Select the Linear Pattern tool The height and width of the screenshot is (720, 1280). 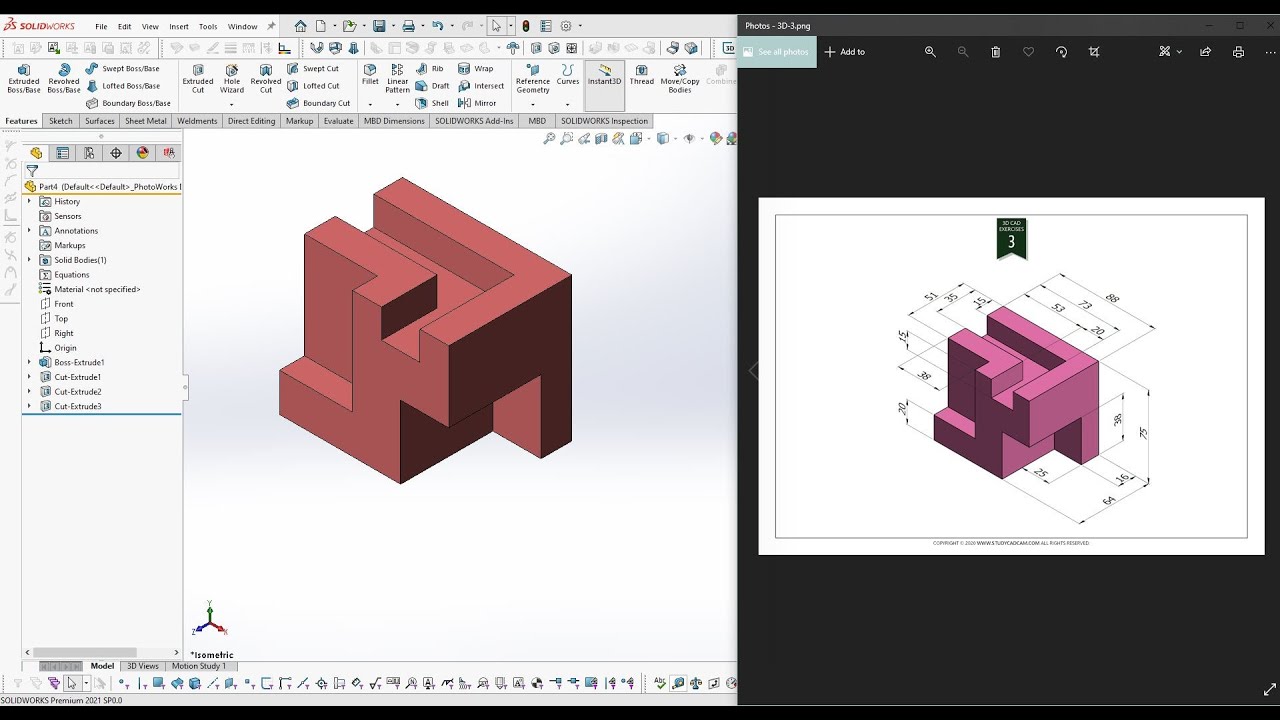(x=398, y=79)
